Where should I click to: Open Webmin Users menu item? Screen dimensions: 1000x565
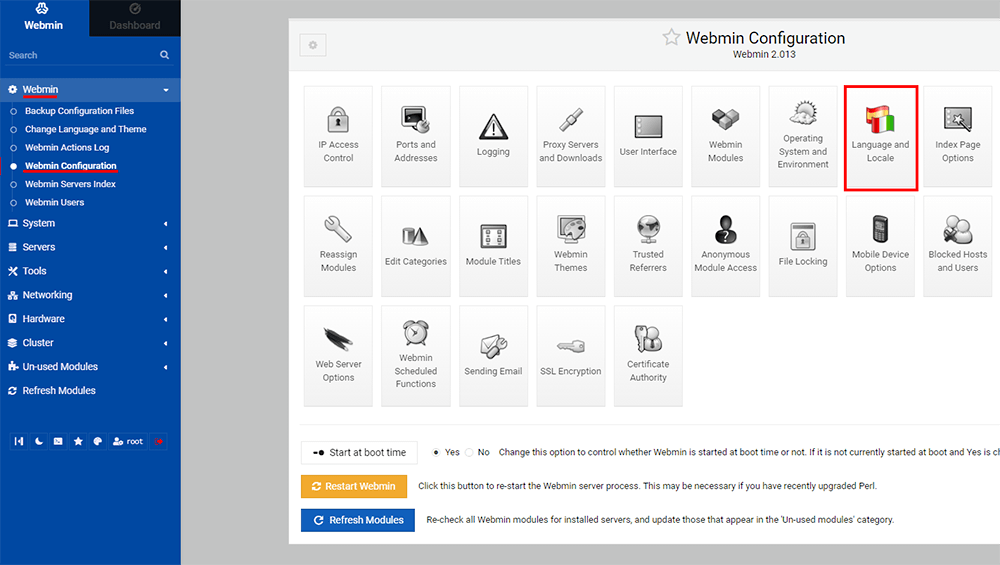(54, 203)
